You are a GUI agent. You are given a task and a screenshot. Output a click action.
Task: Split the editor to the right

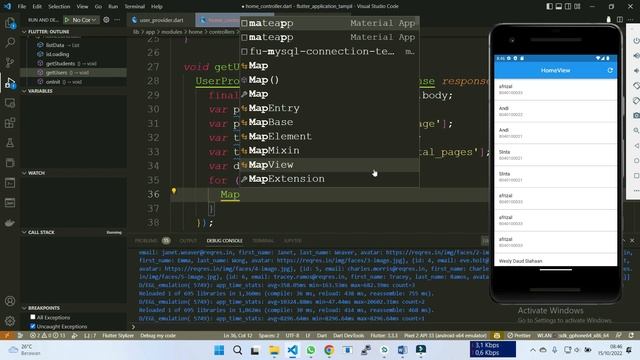tap(620, 20)
